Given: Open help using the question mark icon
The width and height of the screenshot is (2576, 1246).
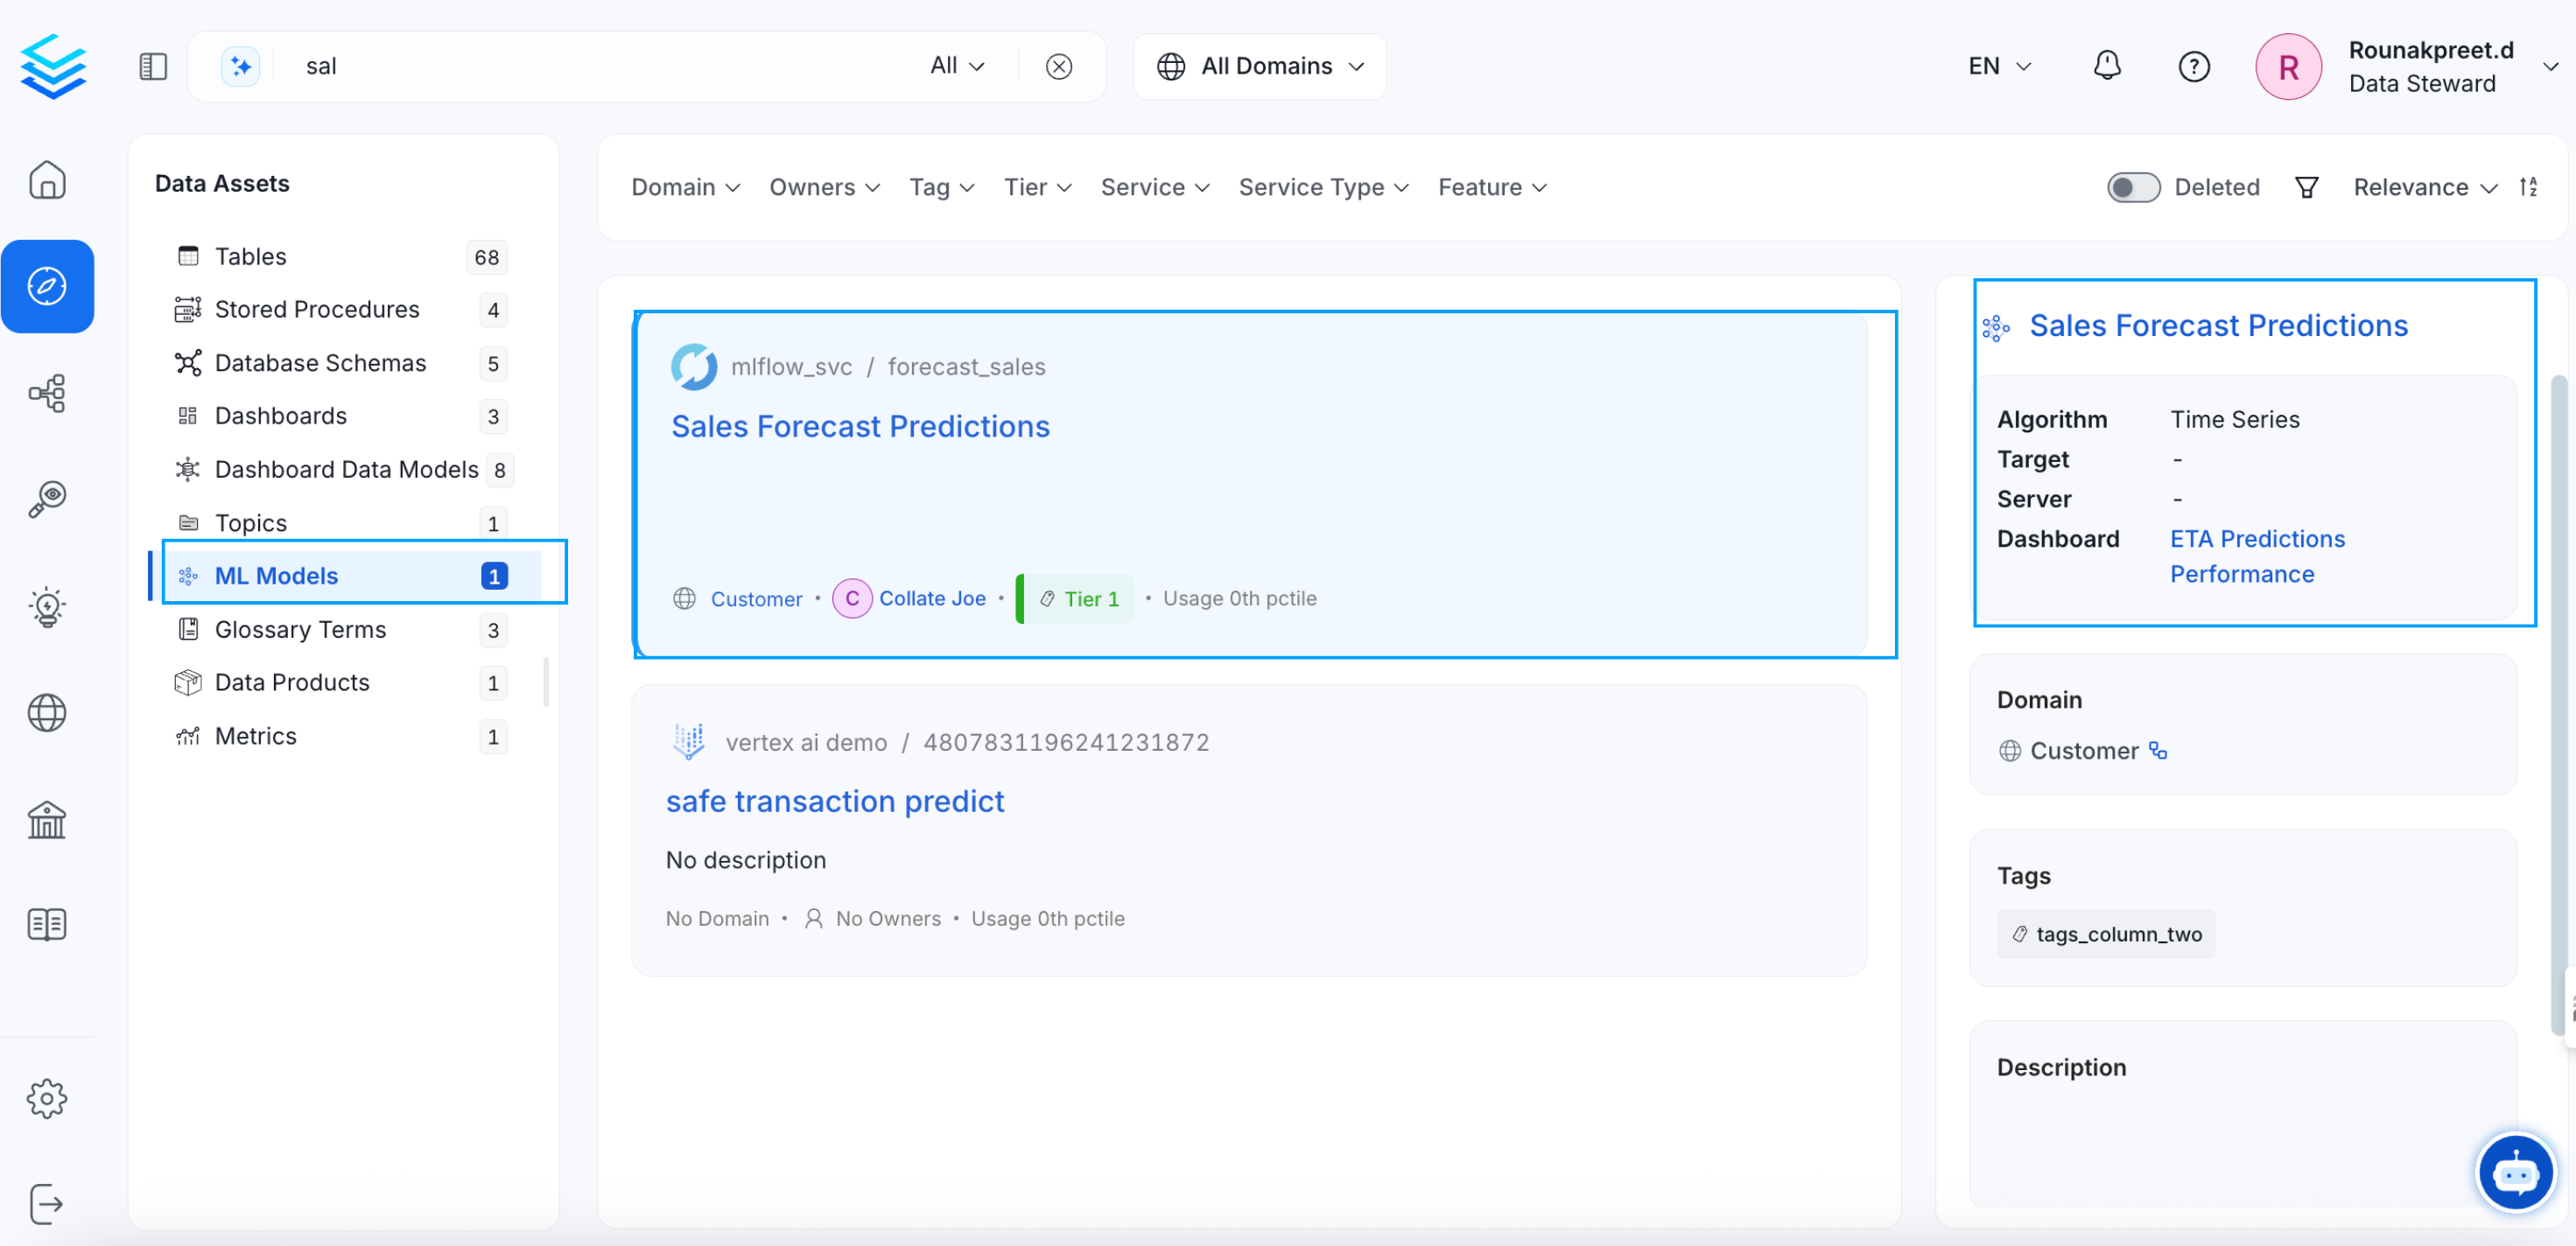Looking at the screenshot, I should [2194, 66].
